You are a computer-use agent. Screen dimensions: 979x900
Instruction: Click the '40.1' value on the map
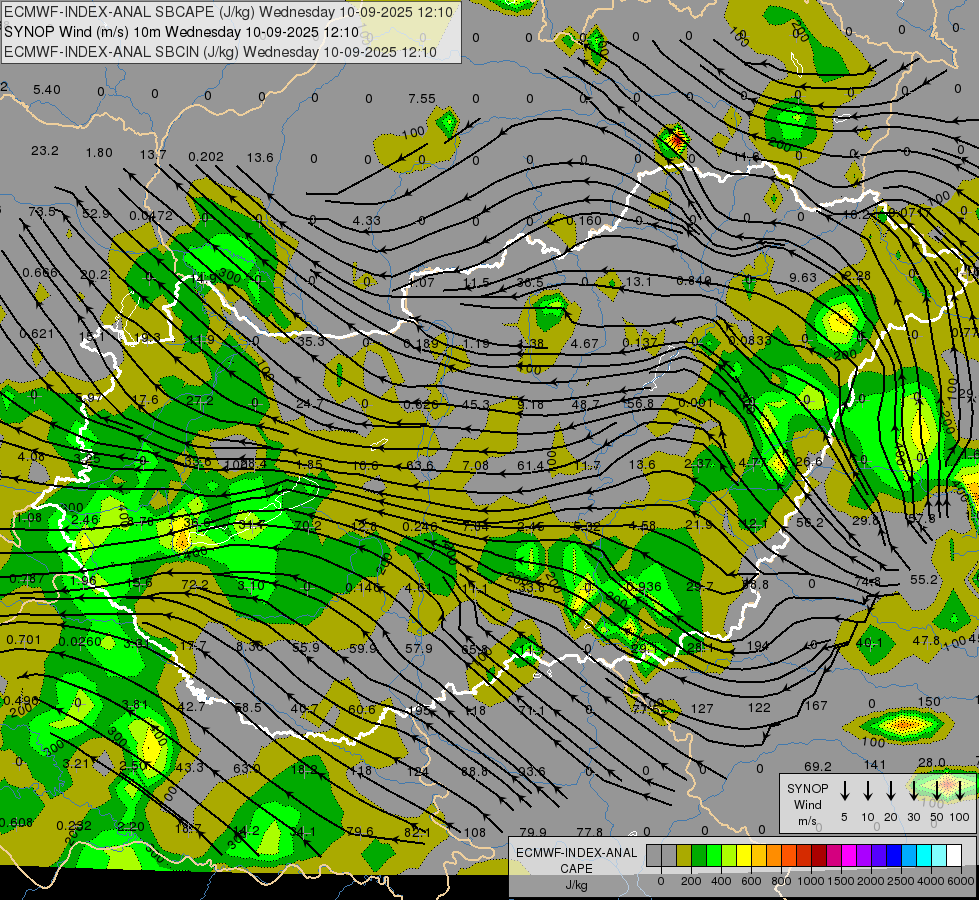pos(869,643)
